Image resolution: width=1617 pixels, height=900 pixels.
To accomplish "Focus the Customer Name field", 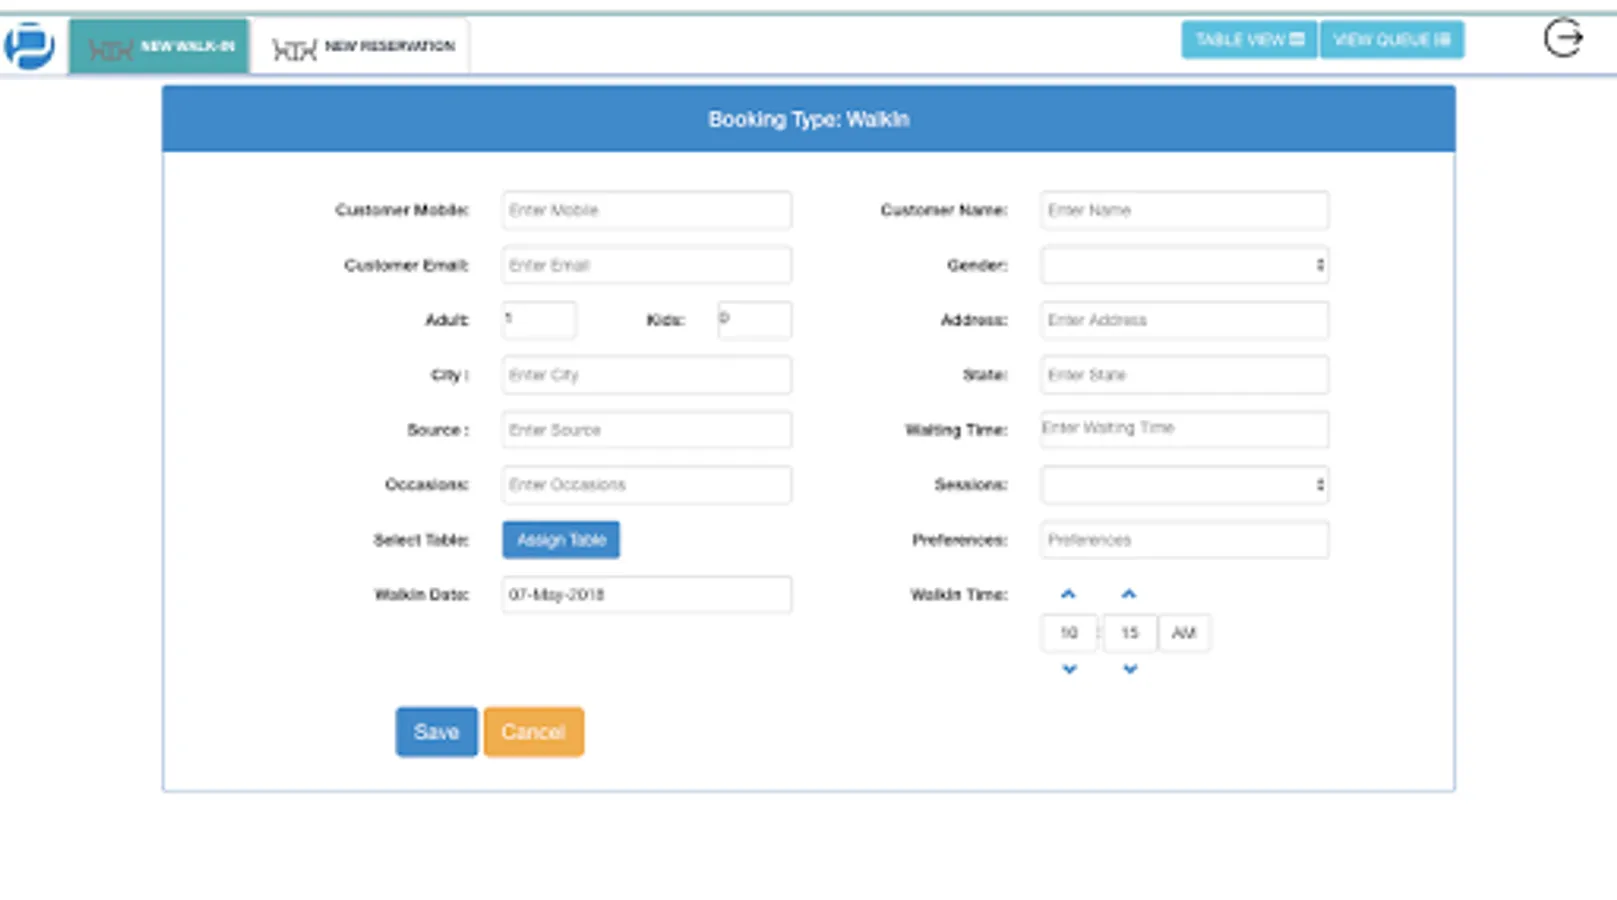I will [1184, 210].
